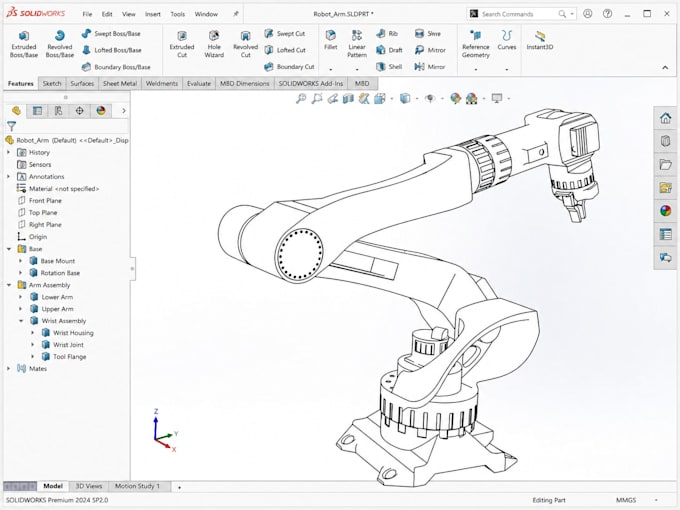Open the FeatureManager Design Tree tab
The width and height of the screenshot is (680, 510).
[16, 111]
